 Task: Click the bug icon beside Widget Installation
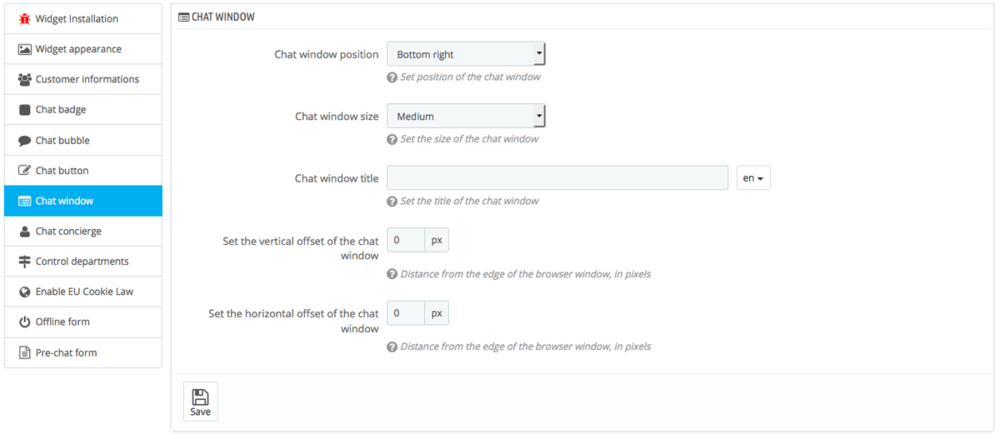click(x=25, y=19)
